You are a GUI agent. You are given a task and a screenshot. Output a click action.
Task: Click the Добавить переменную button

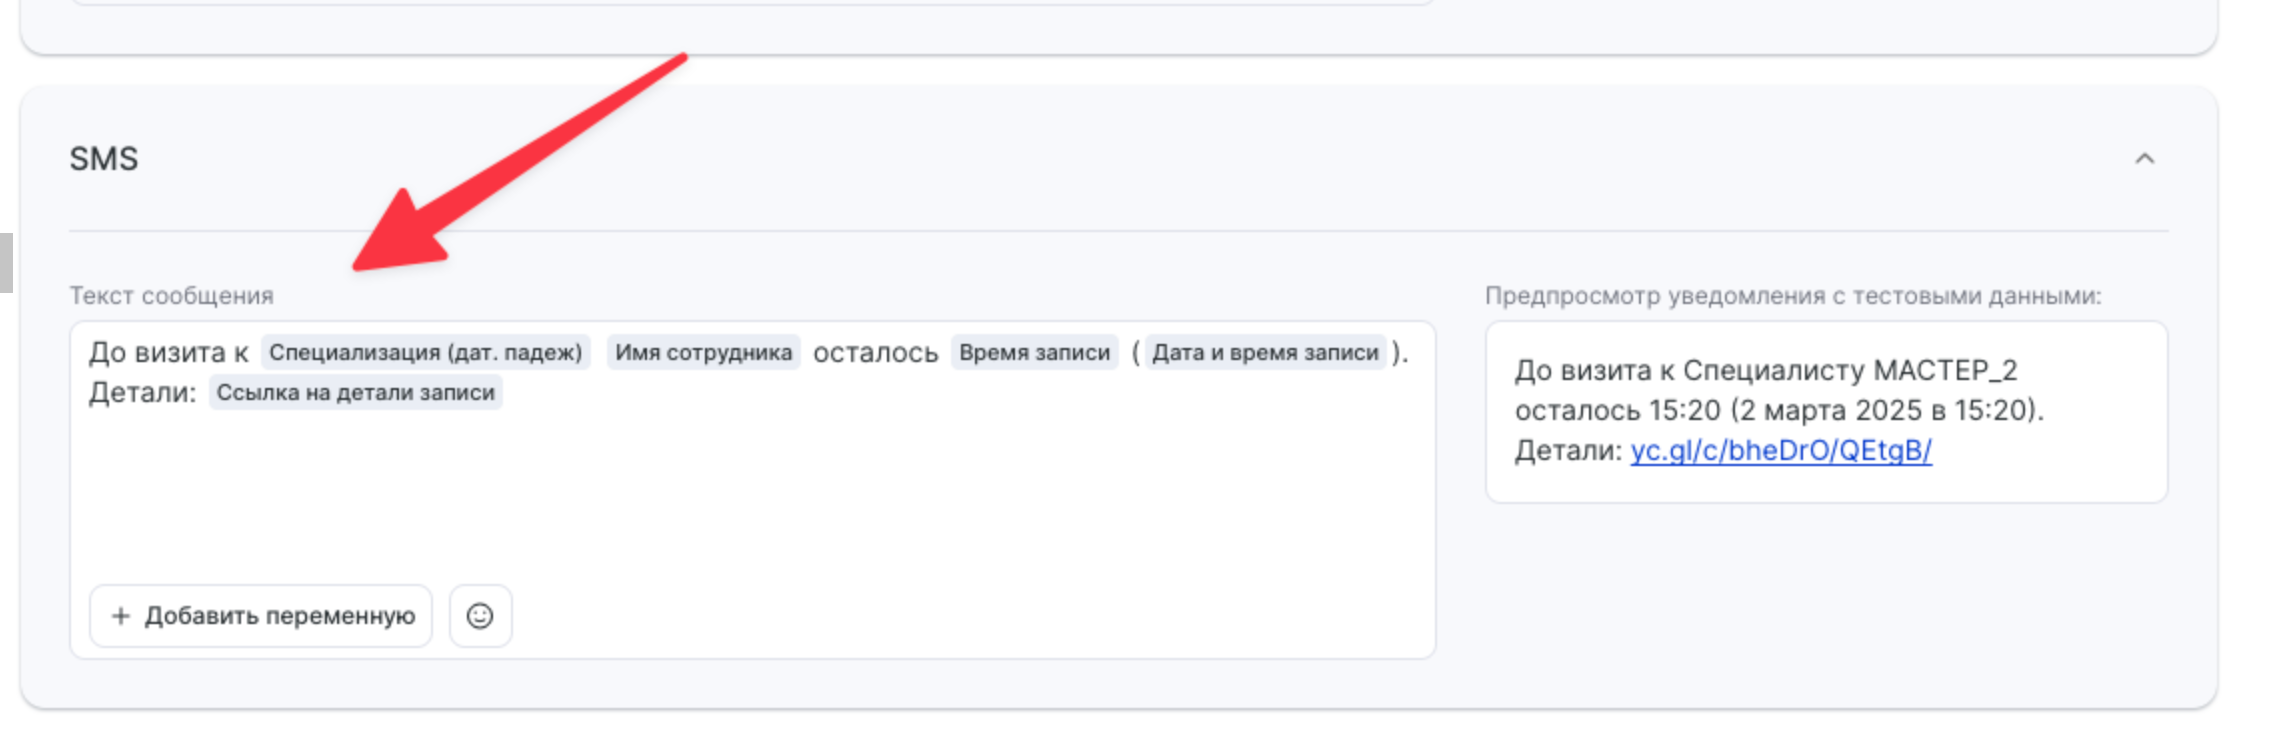point(261,616)
